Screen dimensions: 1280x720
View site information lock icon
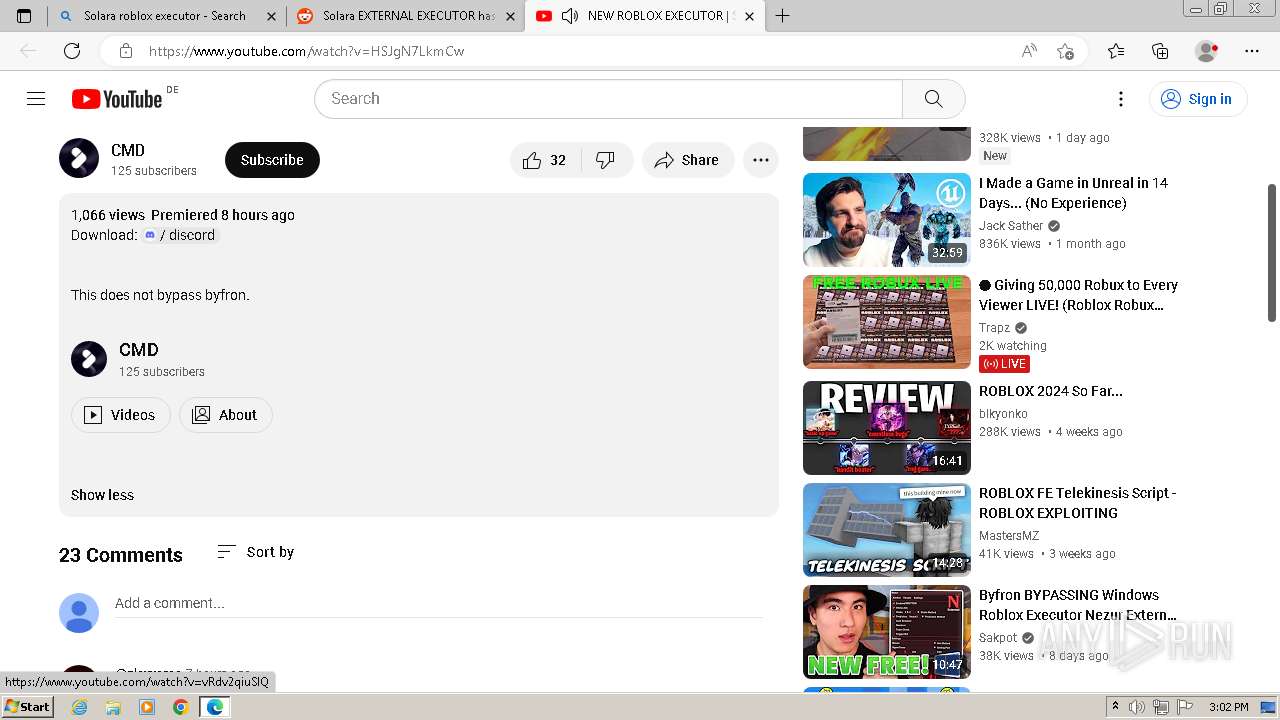[x=126, y=51]
